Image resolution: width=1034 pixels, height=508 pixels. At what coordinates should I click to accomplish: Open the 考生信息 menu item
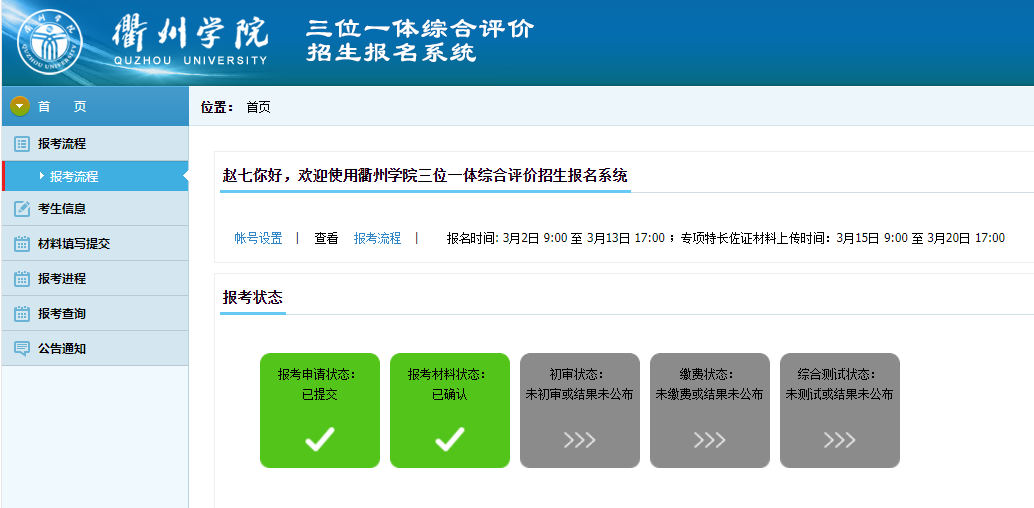[62, 209]
